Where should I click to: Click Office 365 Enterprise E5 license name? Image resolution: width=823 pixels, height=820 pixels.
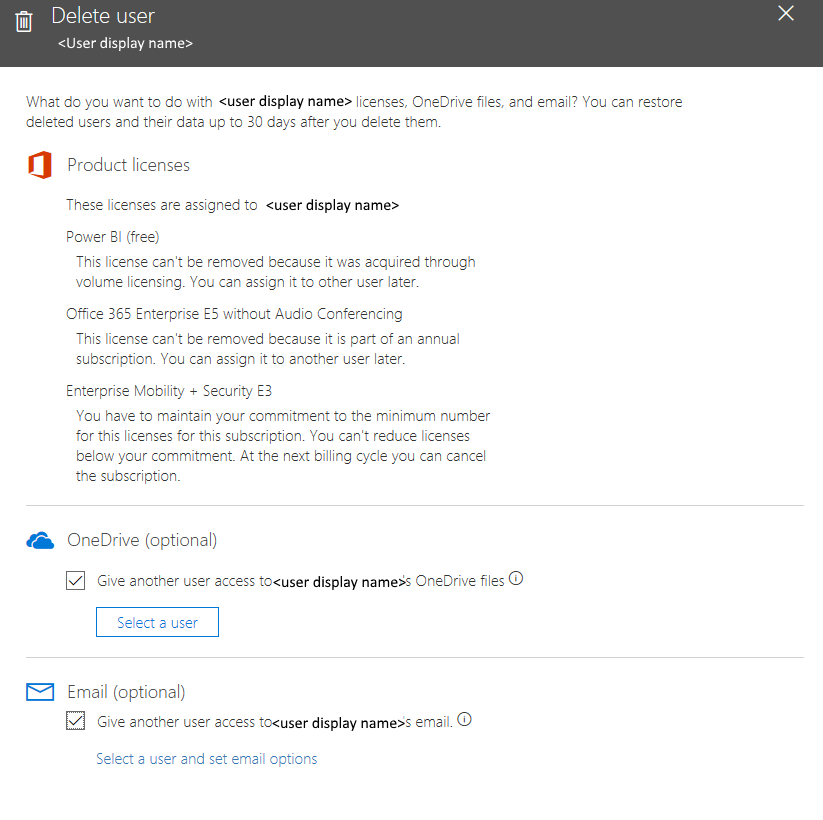(234, 314)
